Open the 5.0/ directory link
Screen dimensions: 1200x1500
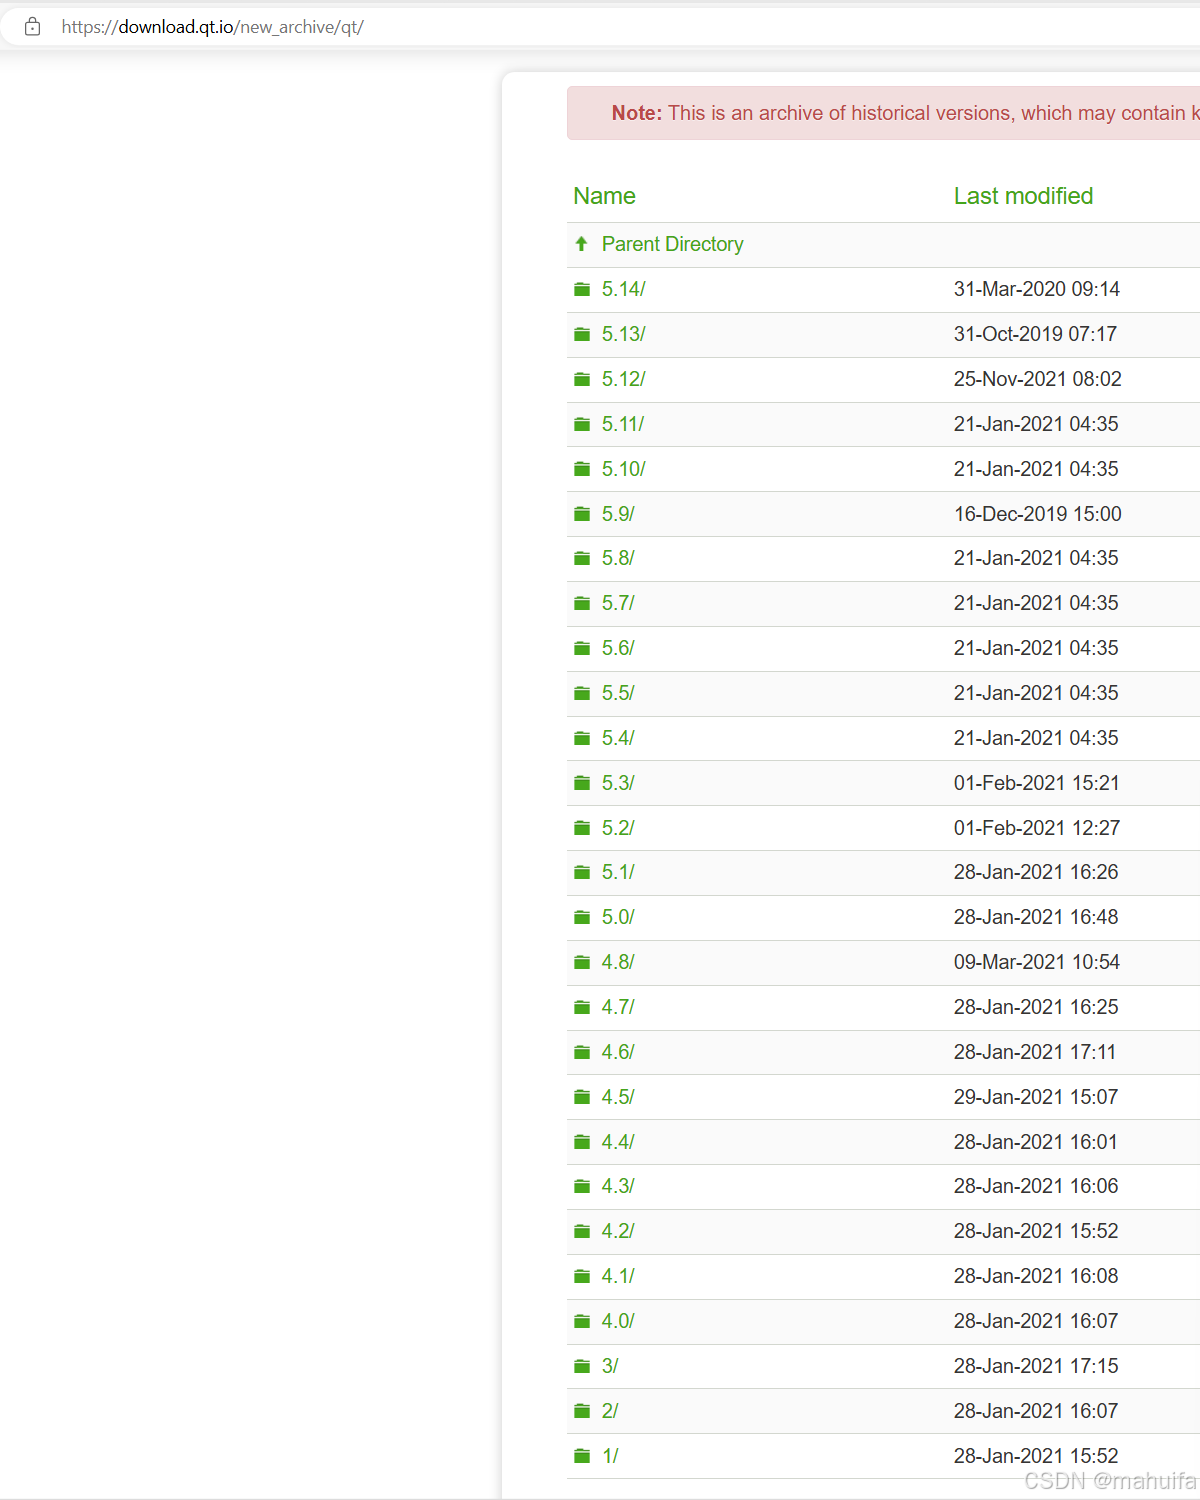[618, 917]
